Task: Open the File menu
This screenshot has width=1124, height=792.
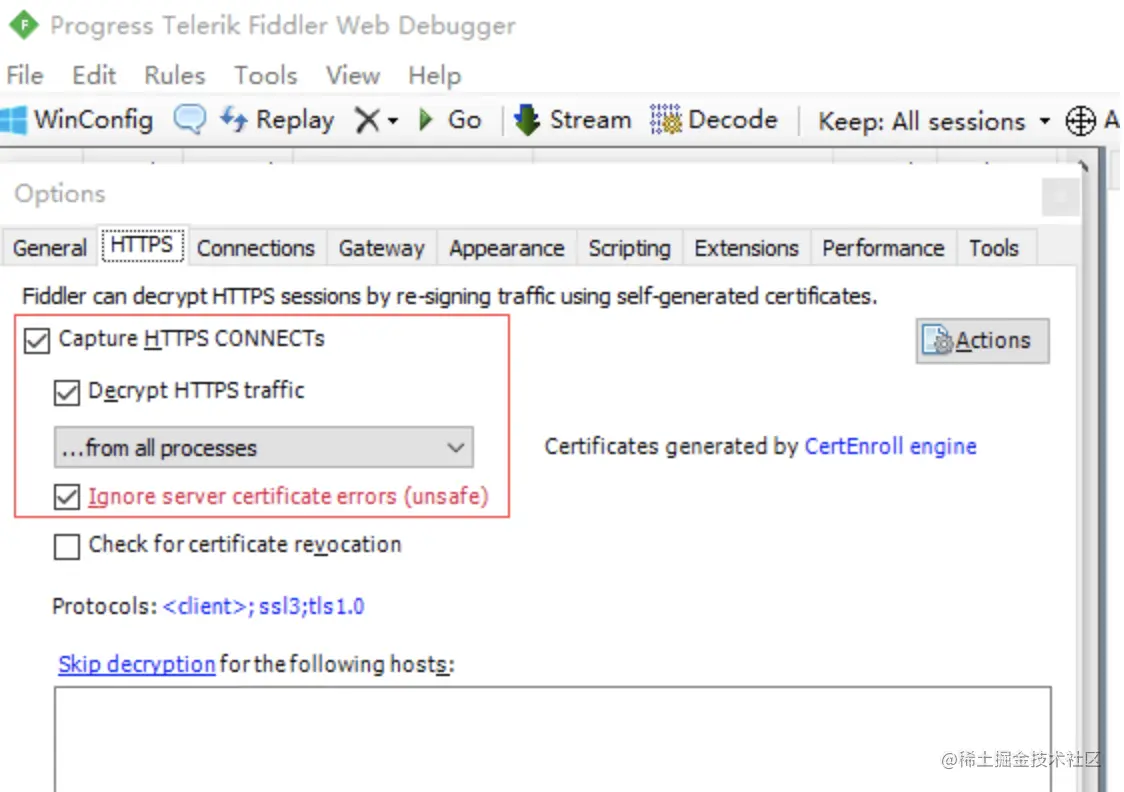Action: coord(25,75)
